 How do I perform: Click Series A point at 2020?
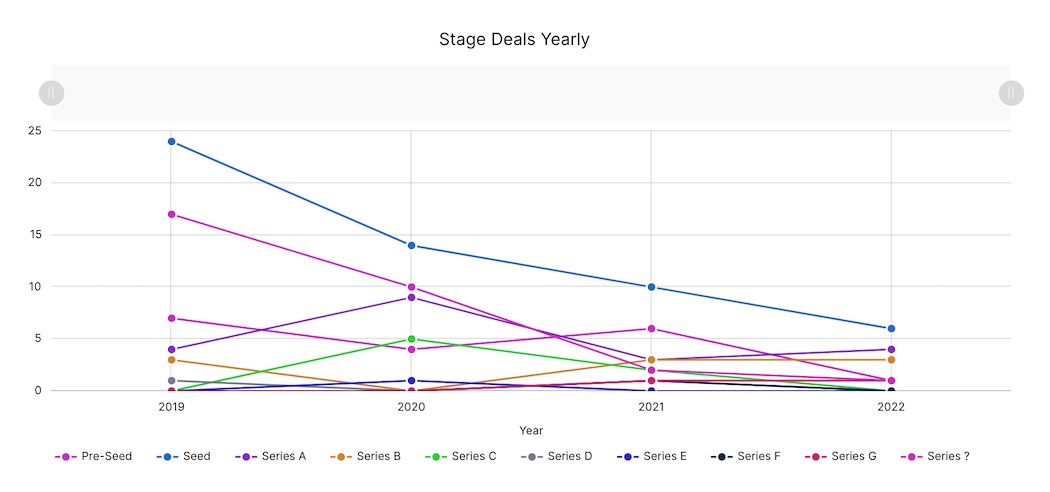pyautogui.click(x=411, y=297)
